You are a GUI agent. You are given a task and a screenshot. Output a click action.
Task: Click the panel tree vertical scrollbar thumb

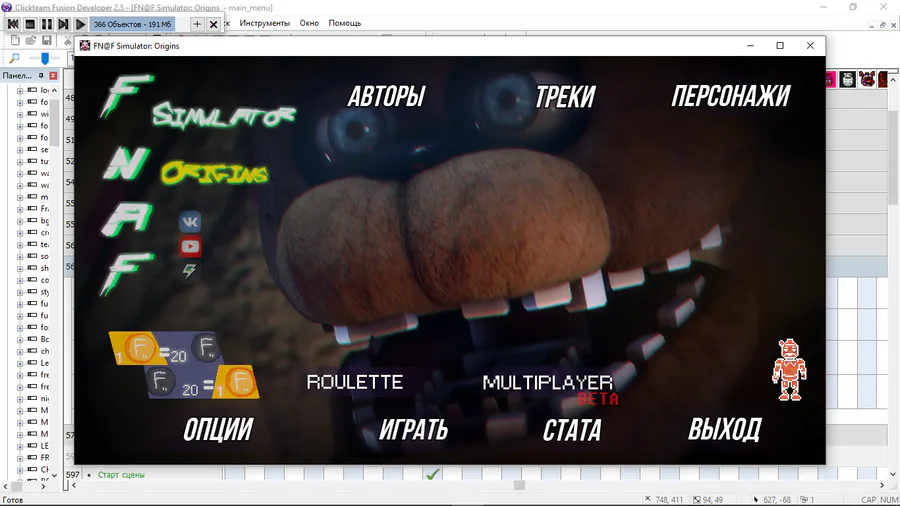click(x=55, y=123)
